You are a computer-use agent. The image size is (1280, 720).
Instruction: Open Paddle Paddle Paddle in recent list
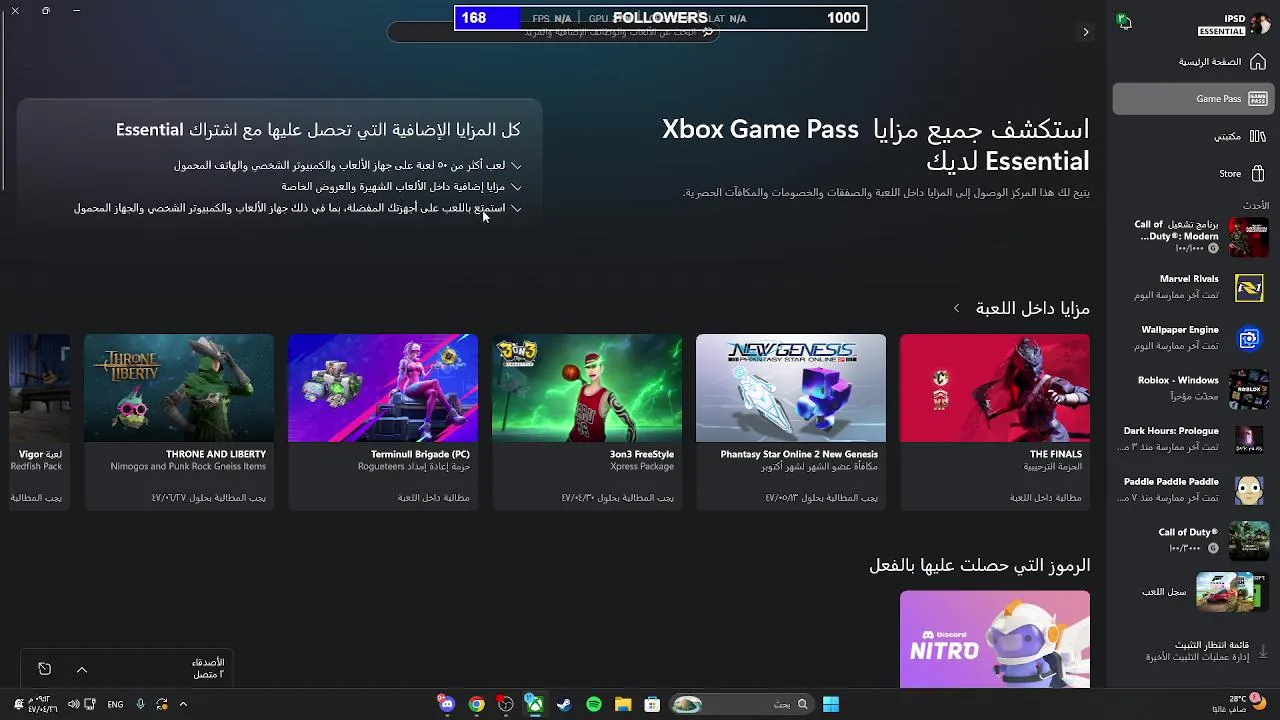point(1194,490)
